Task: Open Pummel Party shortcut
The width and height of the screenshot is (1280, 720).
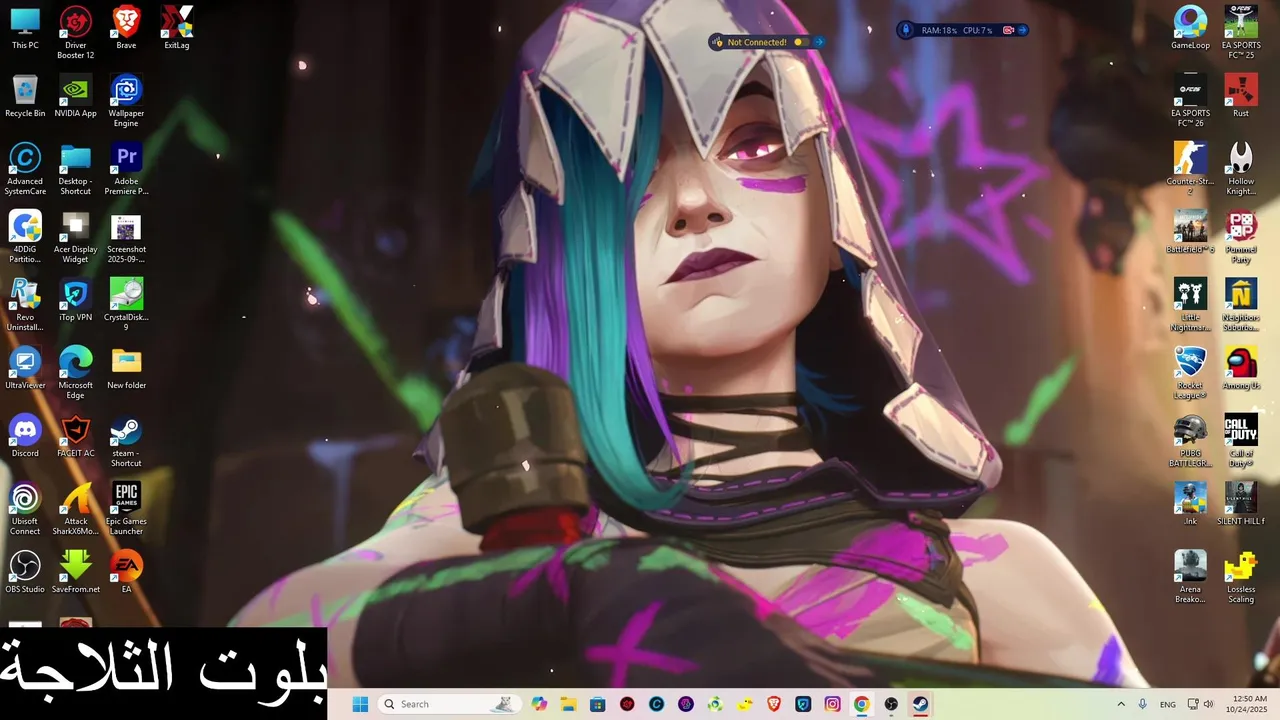Action: click(1241, 237)
